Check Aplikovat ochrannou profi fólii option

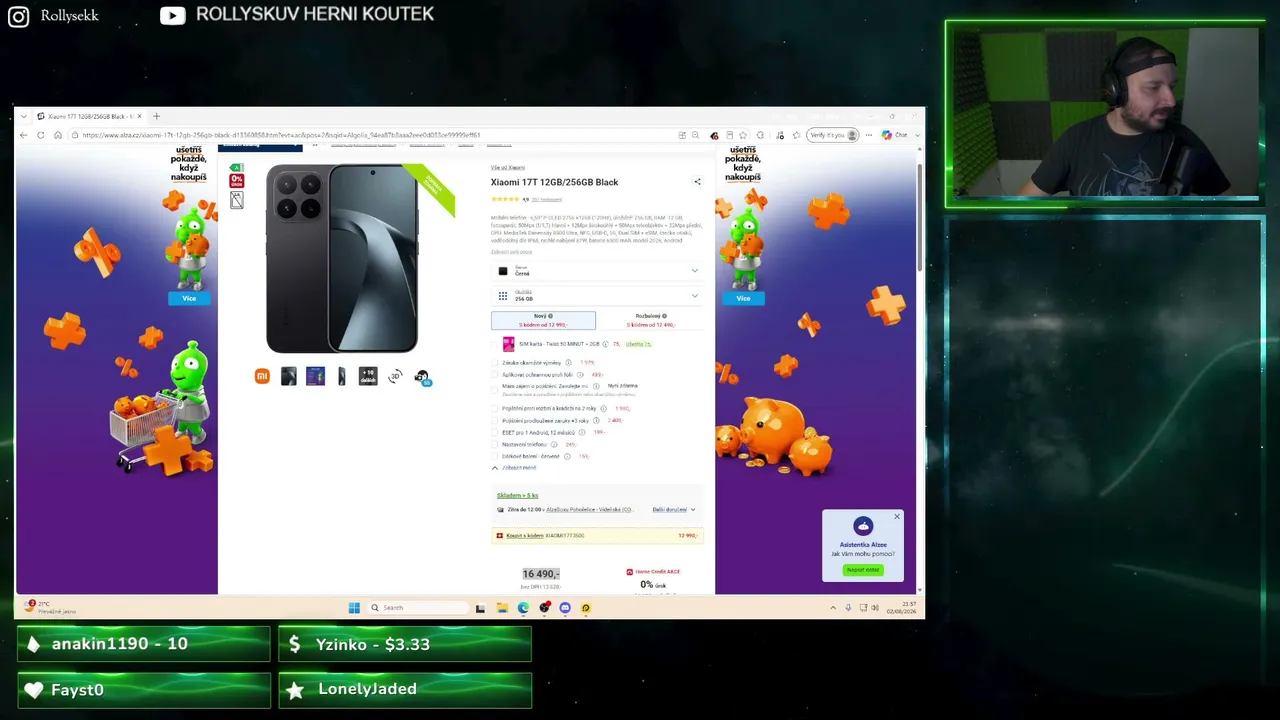[x=495, y=375]
